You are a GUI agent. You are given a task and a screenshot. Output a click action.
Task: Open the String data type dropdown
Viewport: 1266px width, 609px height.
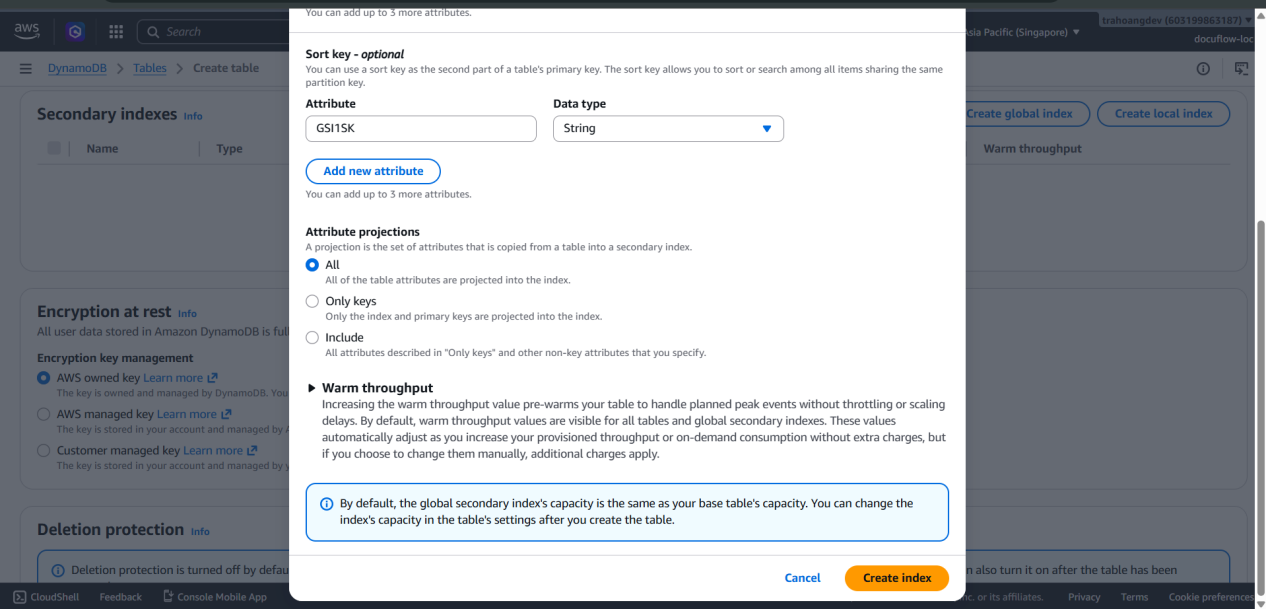point(668,129)
